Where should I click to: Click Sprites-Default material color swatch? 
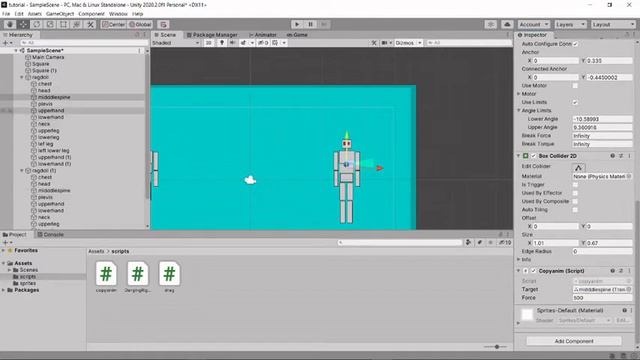(x=527, y=315)
